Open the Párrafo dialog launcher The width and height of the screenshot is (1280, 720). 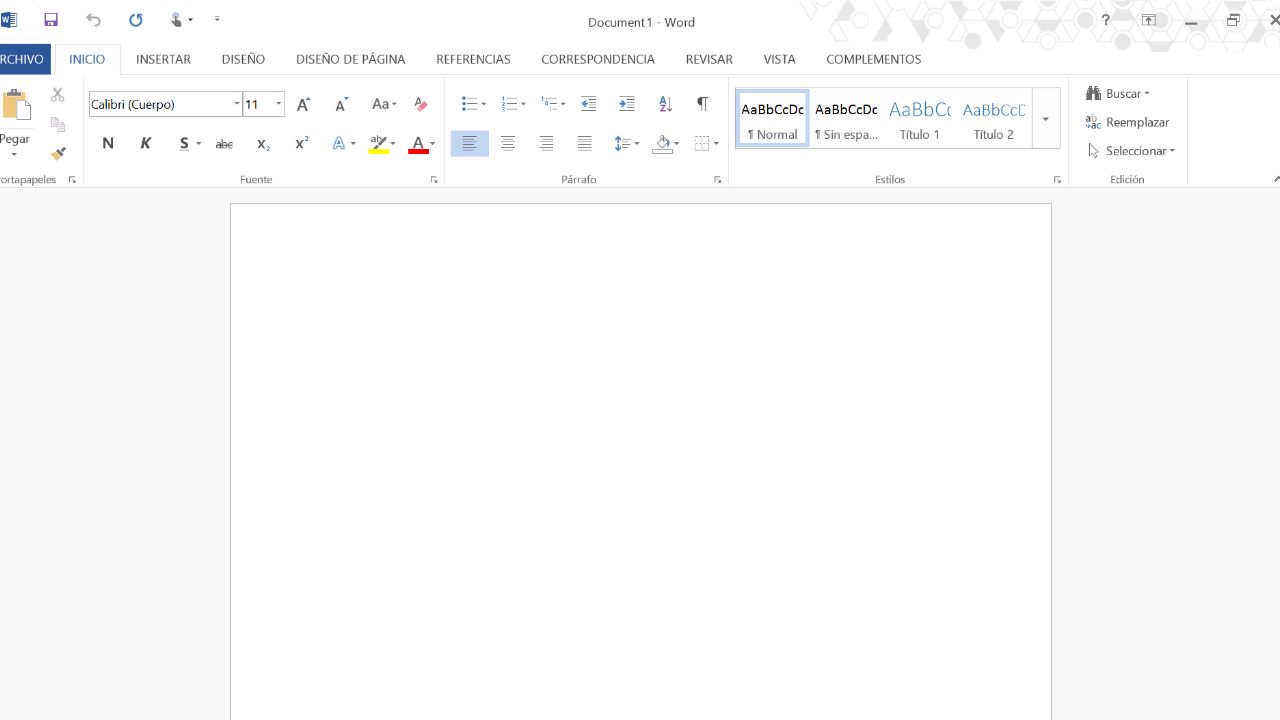pos(718,180)
